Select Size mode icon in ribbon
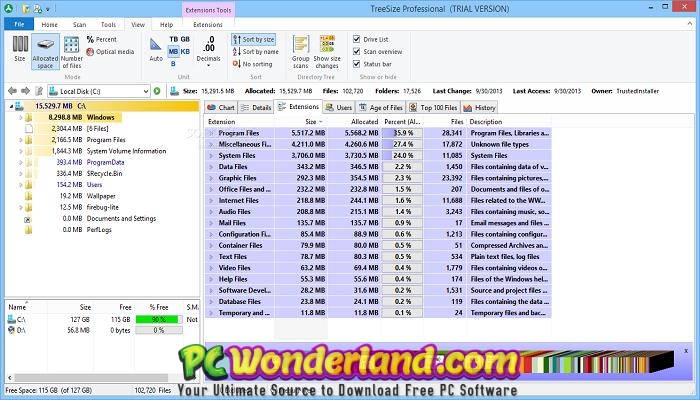Screen dimensions: 700x400 pyautogui.click(x=20, y=49)
